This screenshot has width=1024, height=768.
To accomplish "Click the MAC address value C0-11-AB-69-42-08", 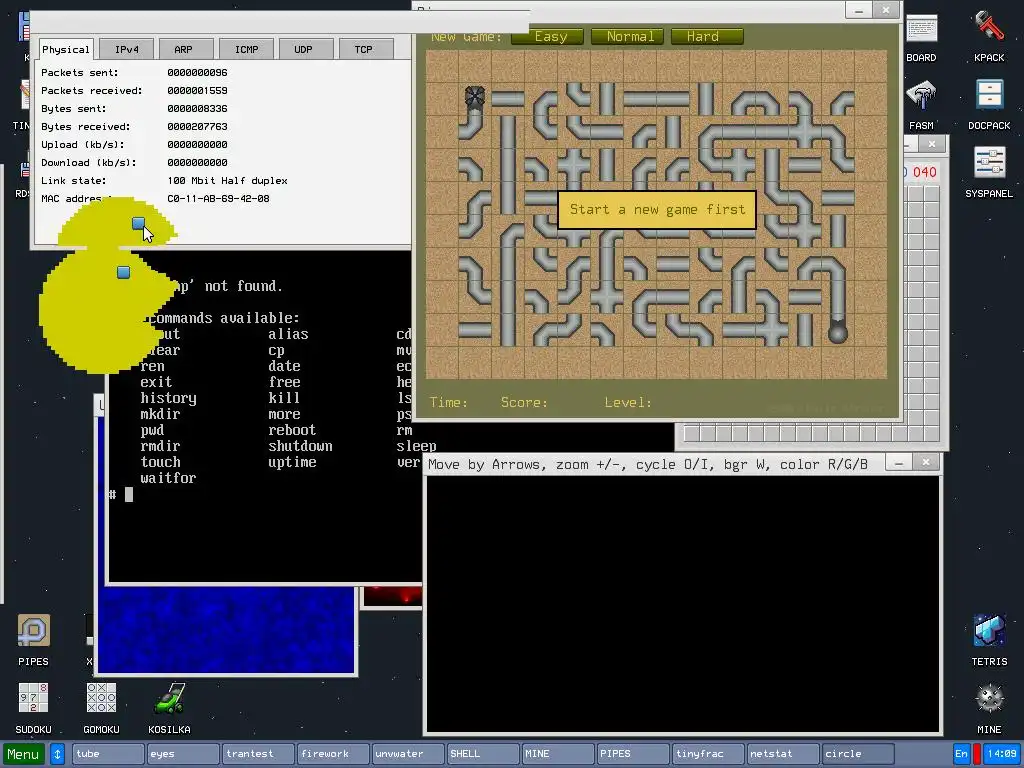I will point(218,199).
